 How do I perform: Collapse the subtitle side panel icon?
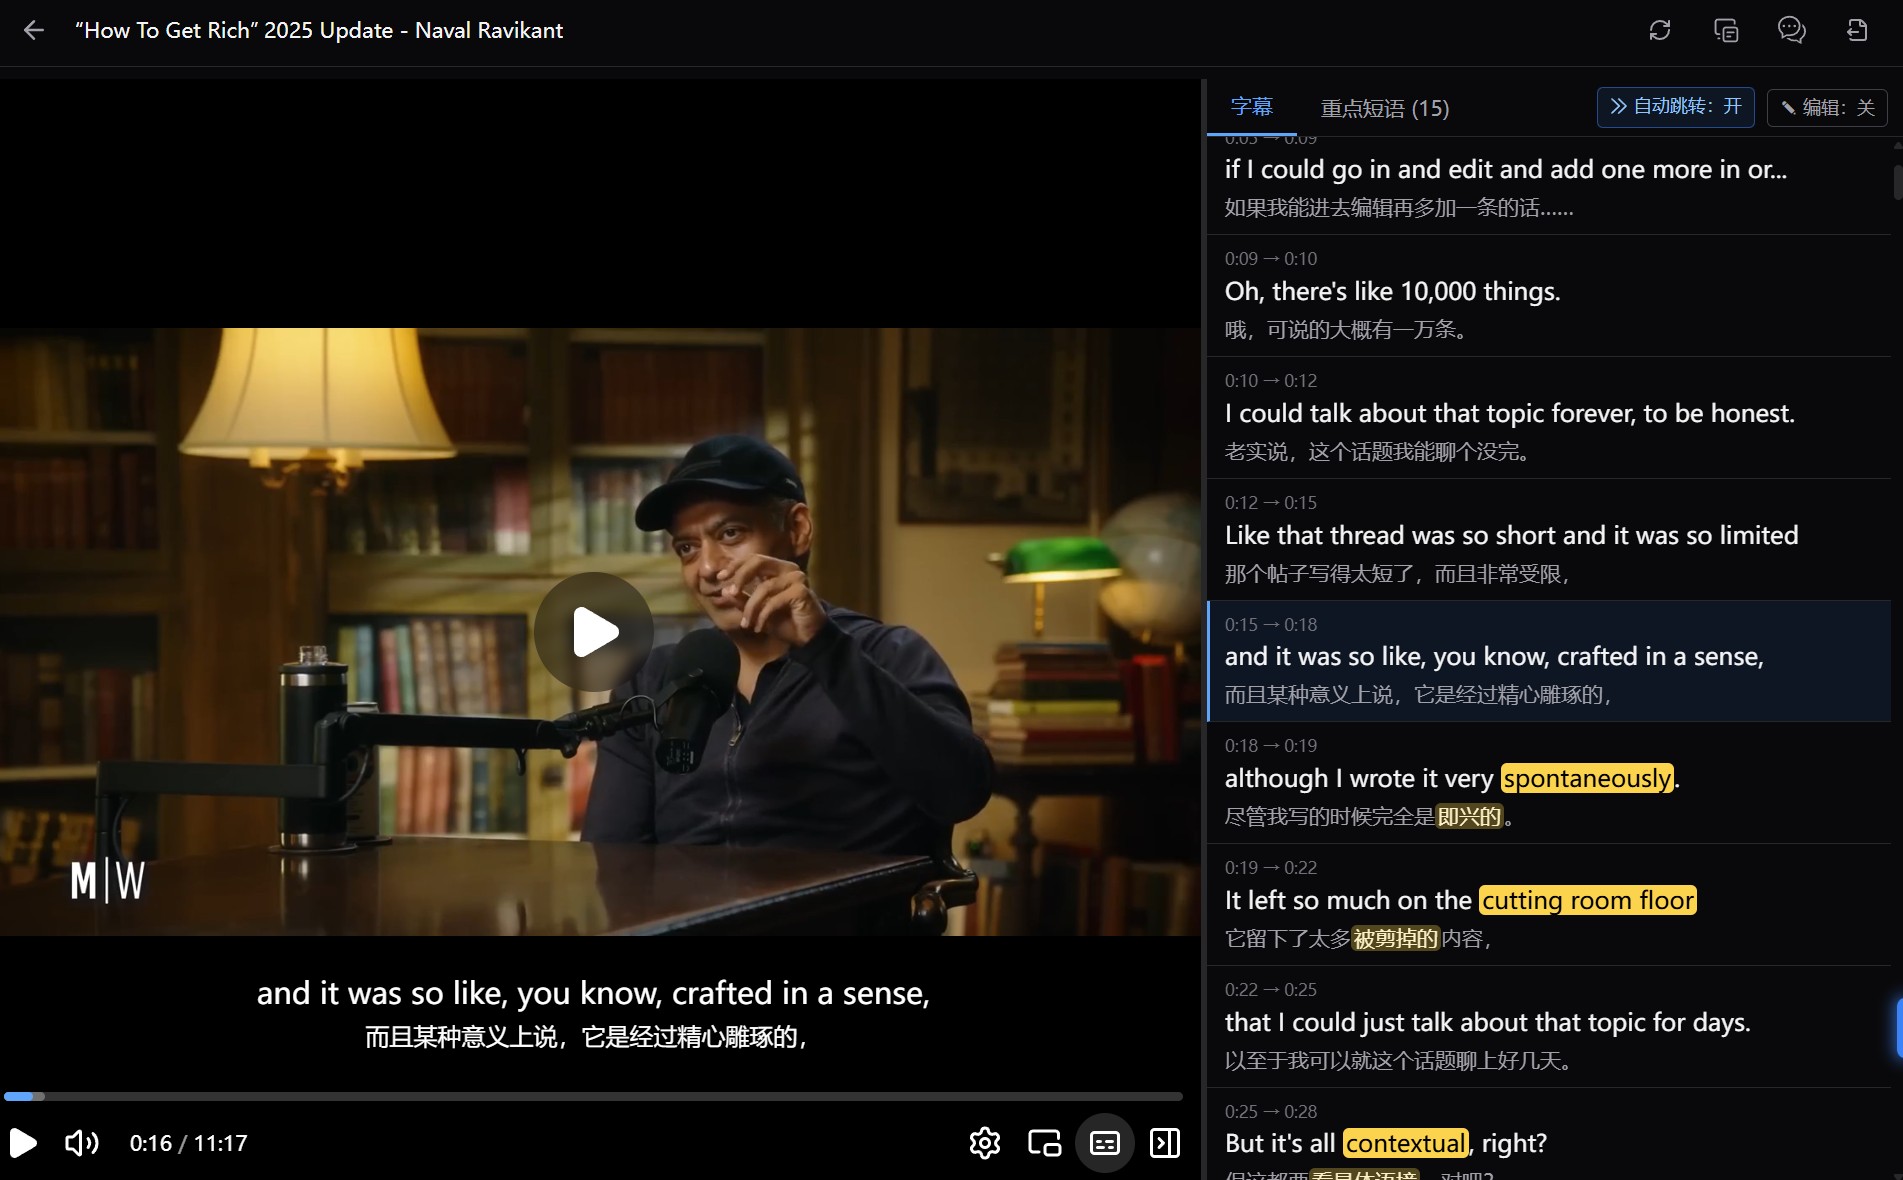point(1165,1143)
